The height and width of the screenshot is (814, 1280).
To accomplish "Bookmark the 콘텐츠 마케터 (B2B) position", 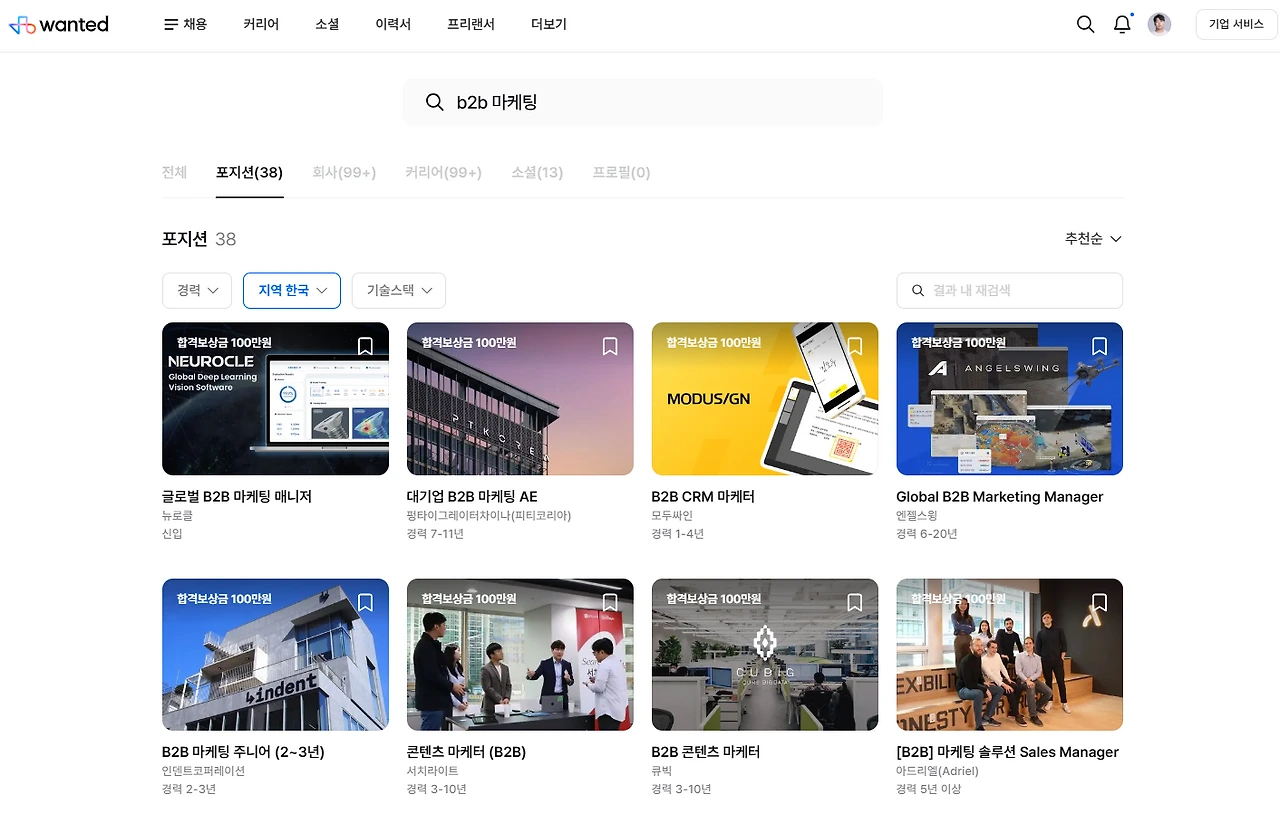I will click(x=610, y=602).
